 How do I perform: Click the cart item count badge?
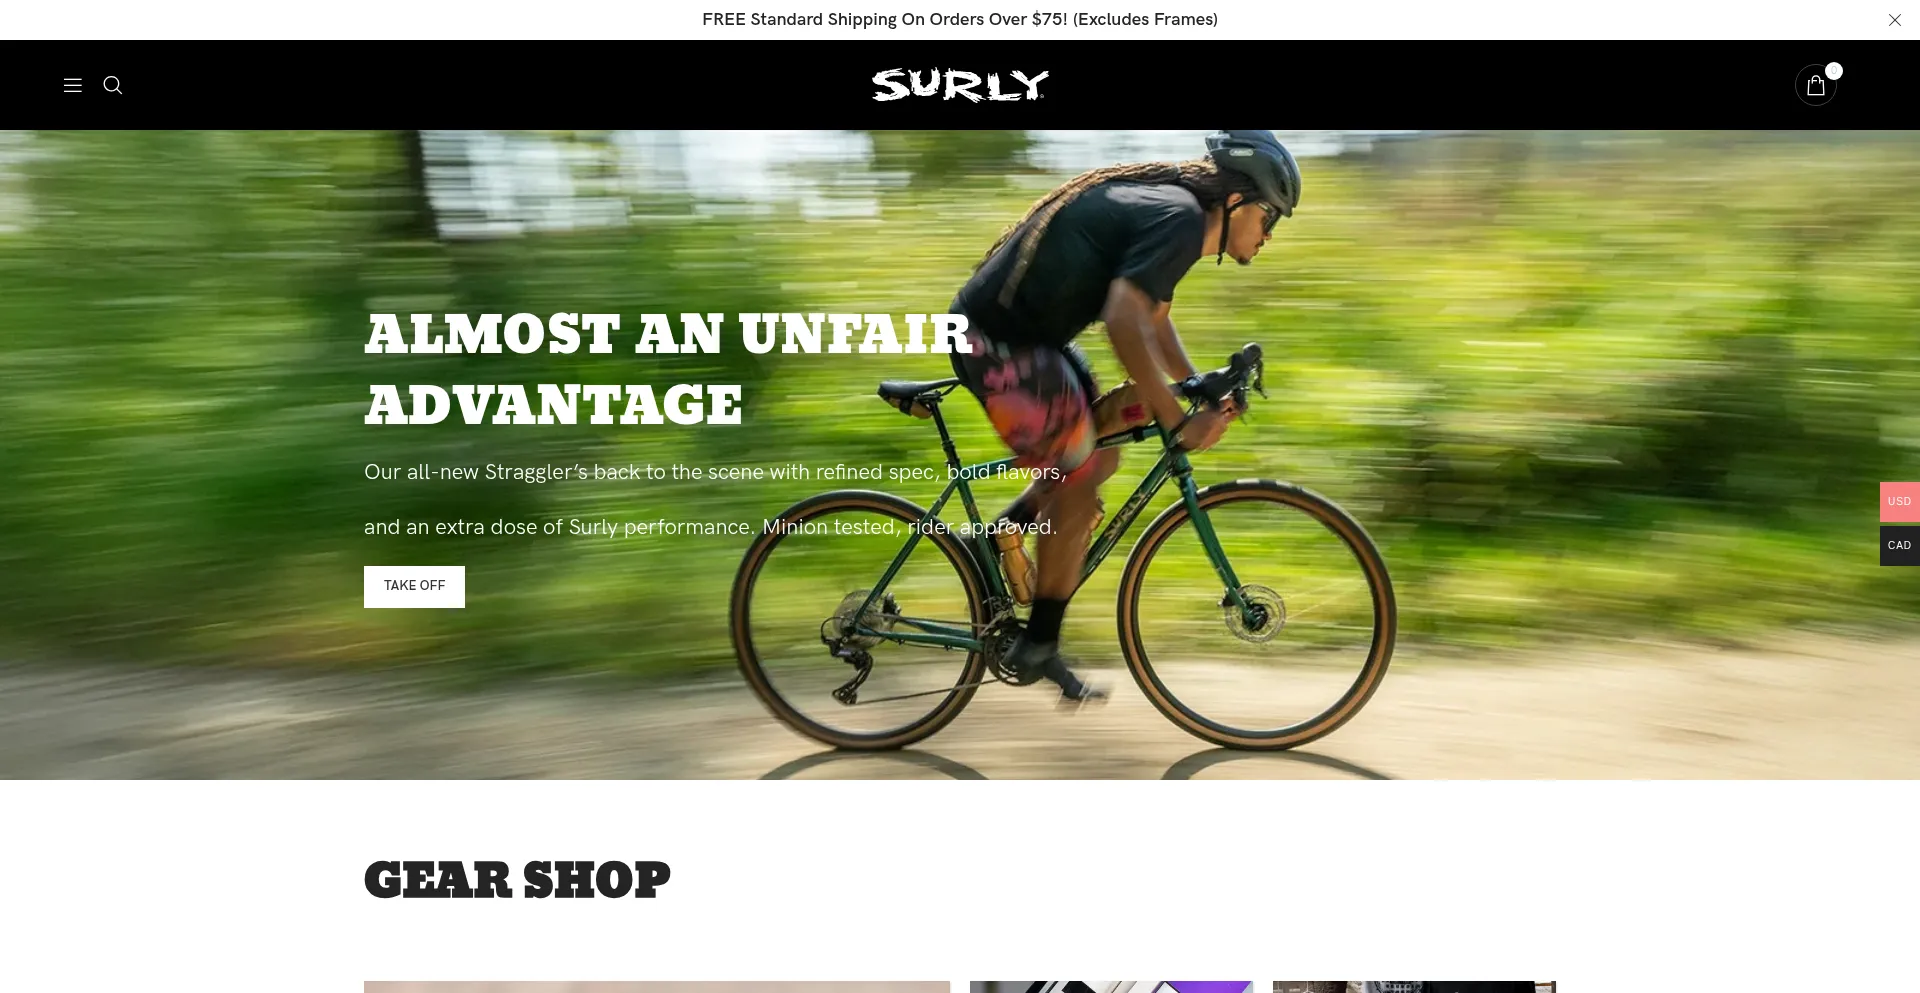click(x=1834, y=71)
